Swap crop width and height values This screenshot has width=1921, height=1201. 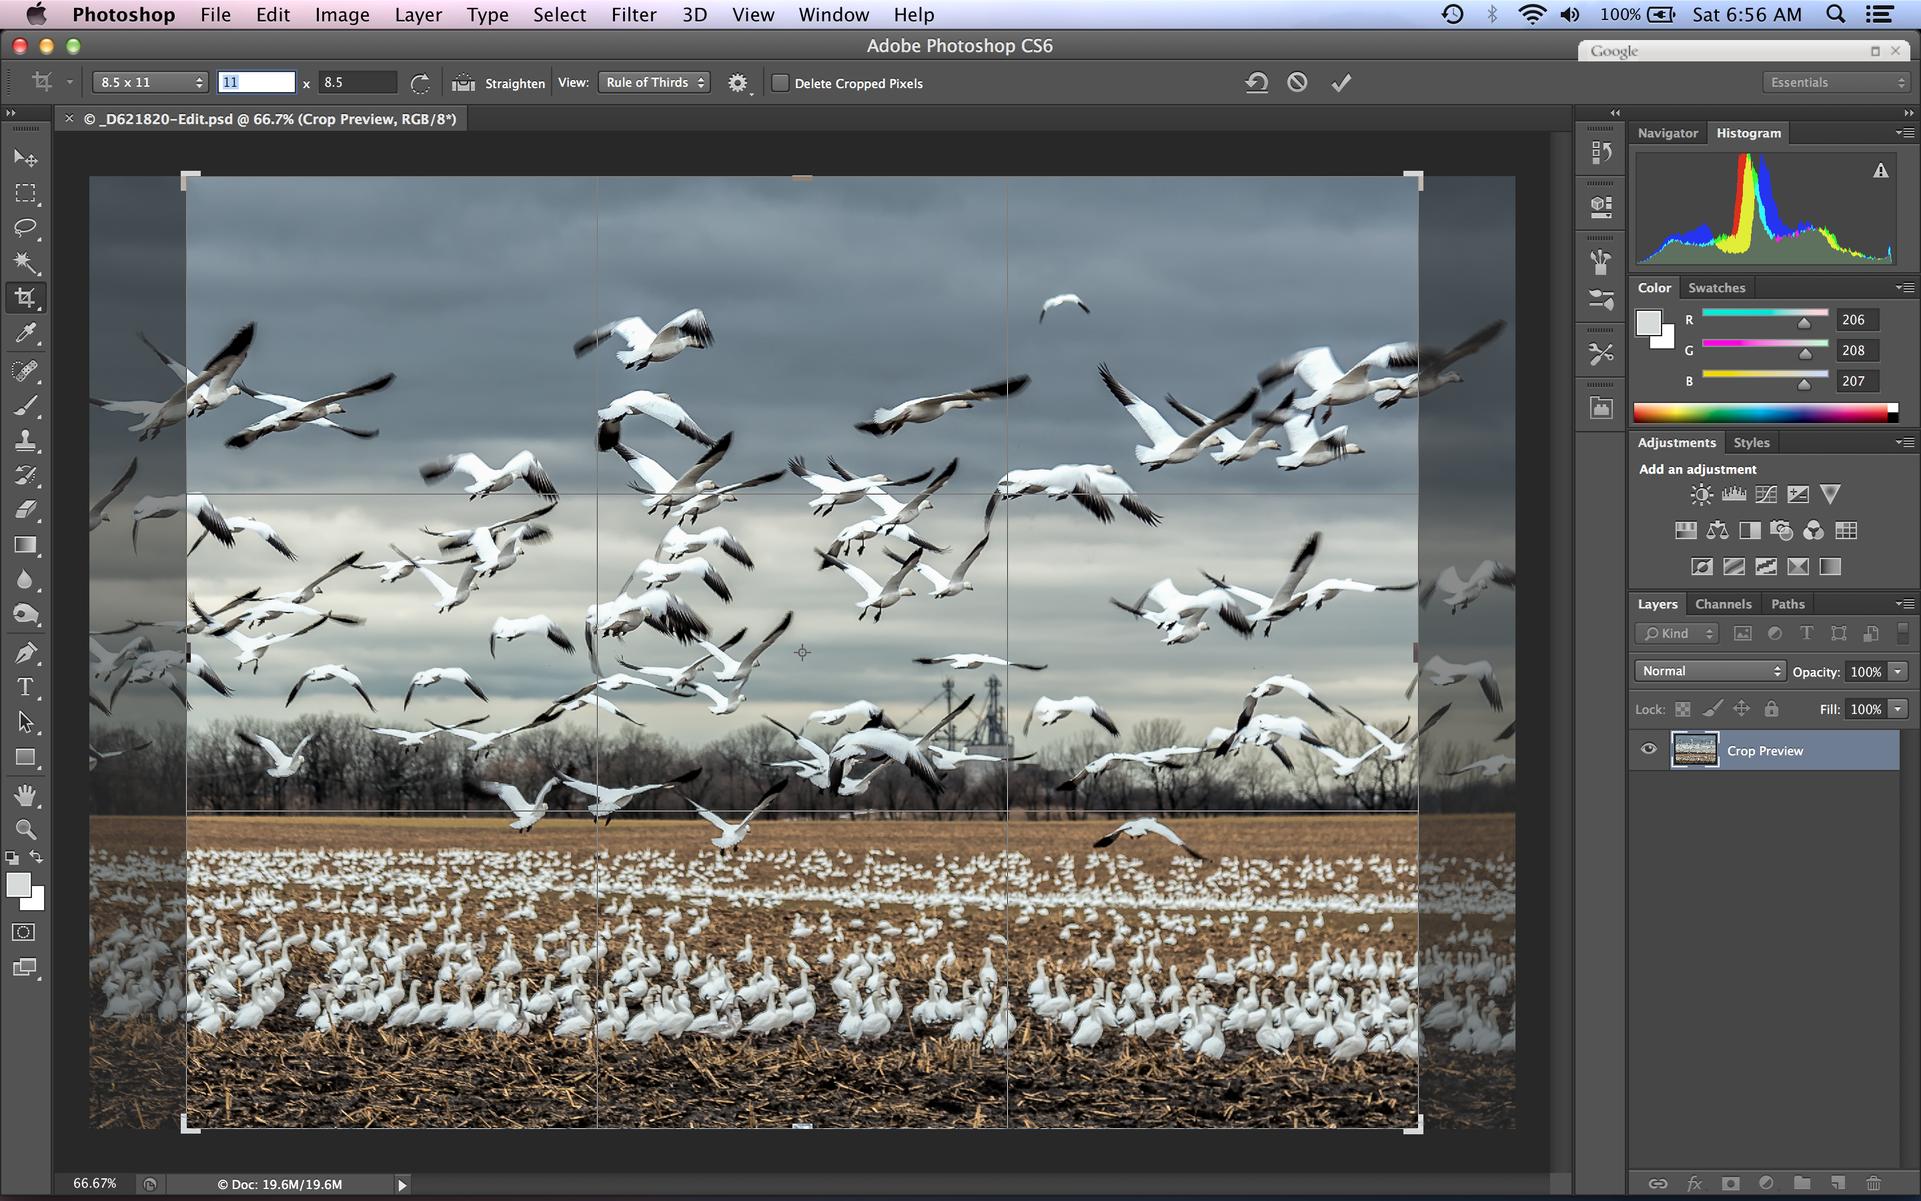tap(420, 83)
